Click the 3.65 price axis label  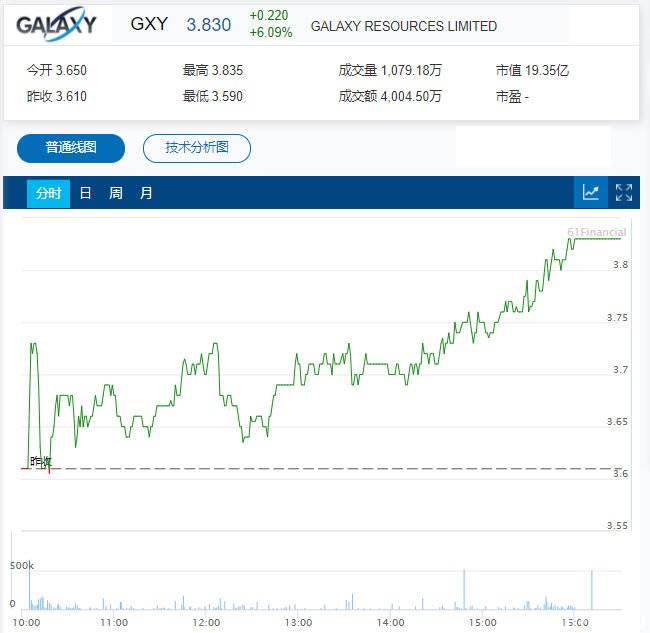click(x=617, y=422)
